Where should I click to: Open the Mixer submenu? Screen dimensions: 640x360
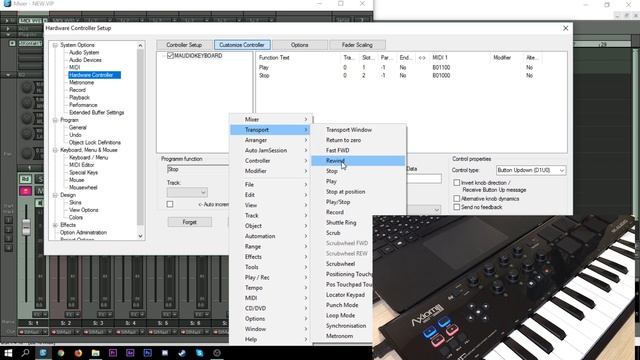click(270, 119)
